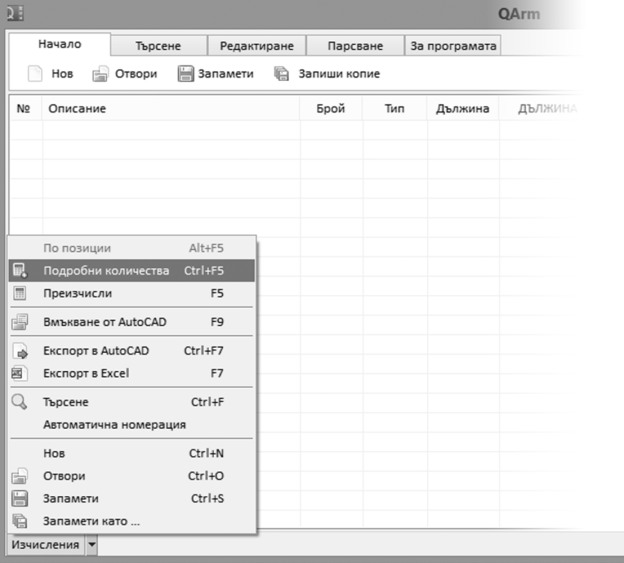The image size is (624, 563).
Task: Switch to the Парсване tab
Action: pyautogui.click(x=353, y=46)
